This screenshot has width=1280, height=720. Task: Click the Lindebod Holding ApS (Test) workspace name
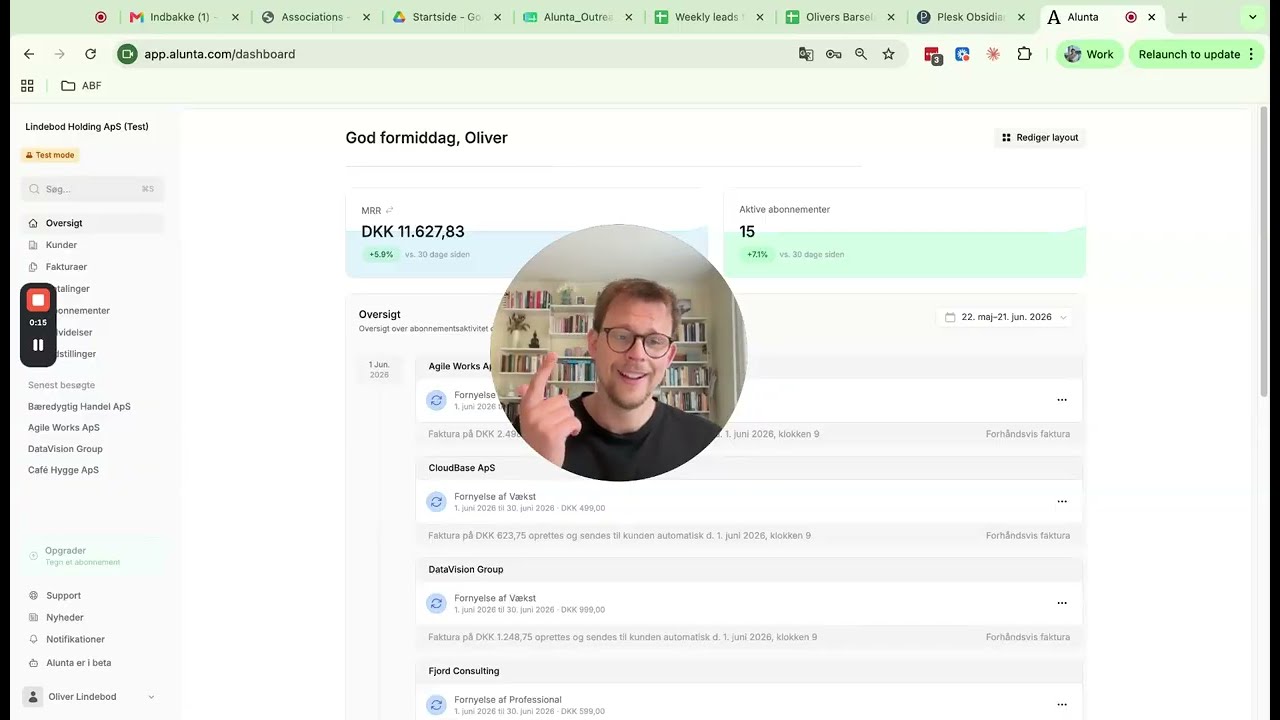tap(87, 127)
